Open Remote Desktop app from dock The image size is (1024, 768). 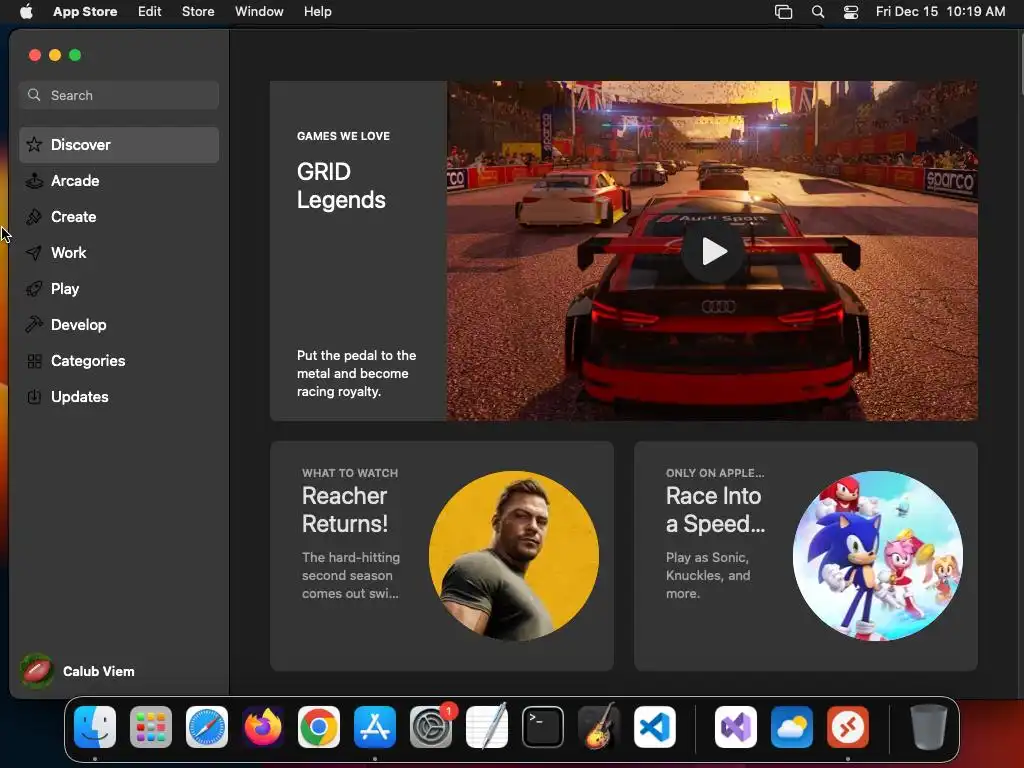[x=848, y=727]
